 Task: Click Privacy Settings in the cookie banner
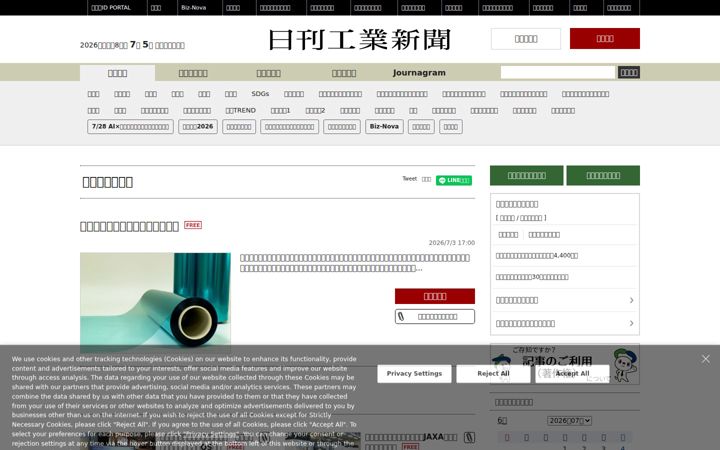[x=414, y=374]
